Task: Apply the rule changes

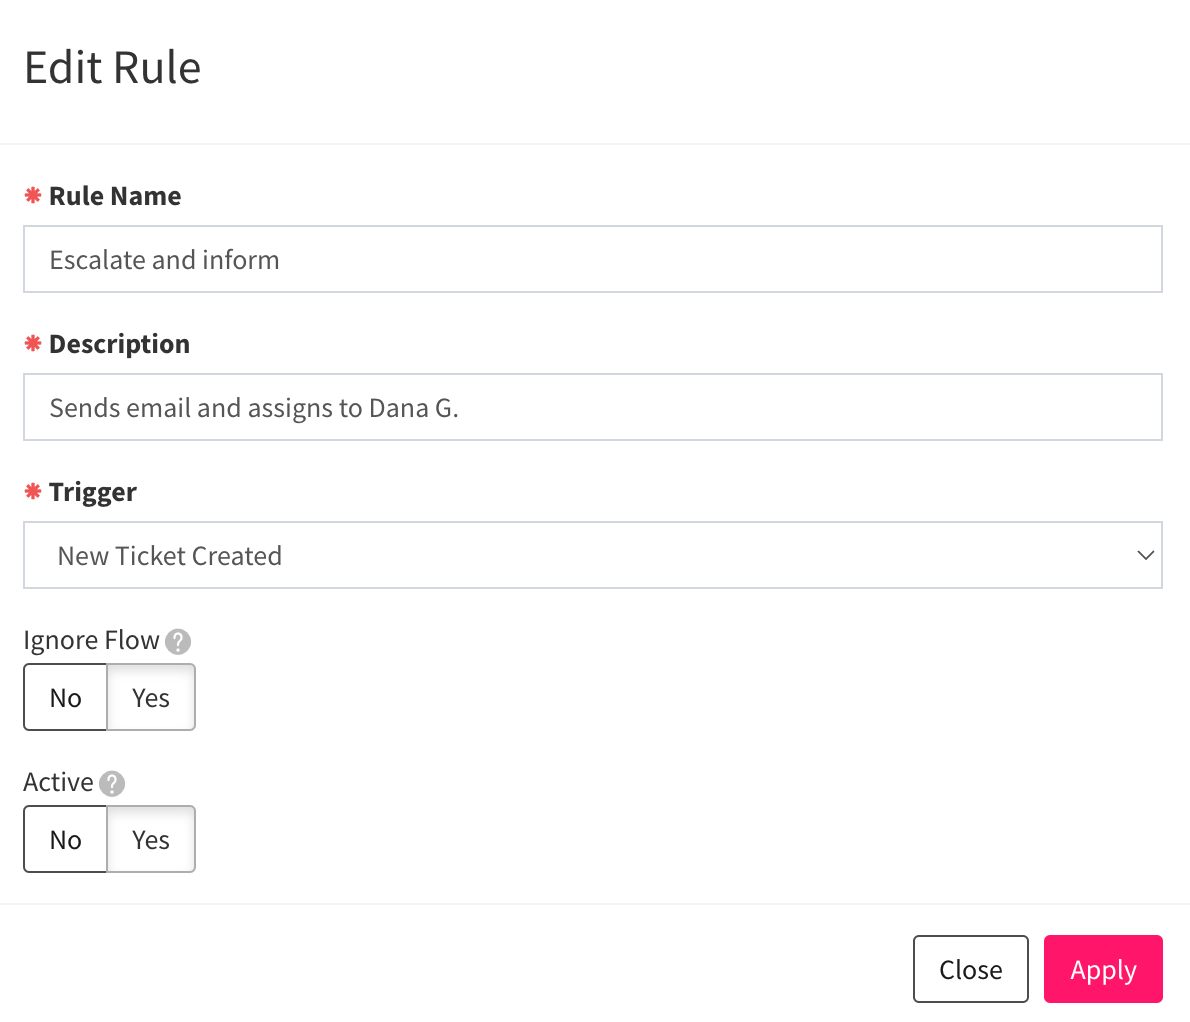Action: tap(1103, 969)
